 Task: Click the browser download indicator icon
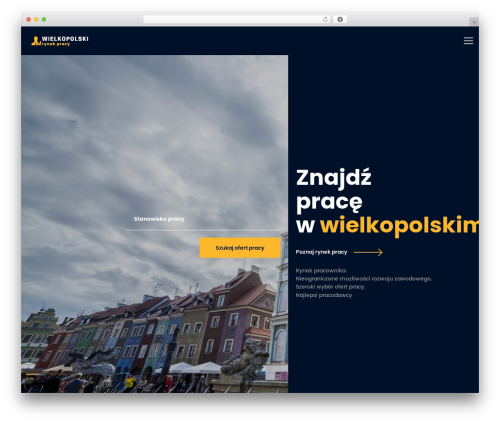[340, 20]
